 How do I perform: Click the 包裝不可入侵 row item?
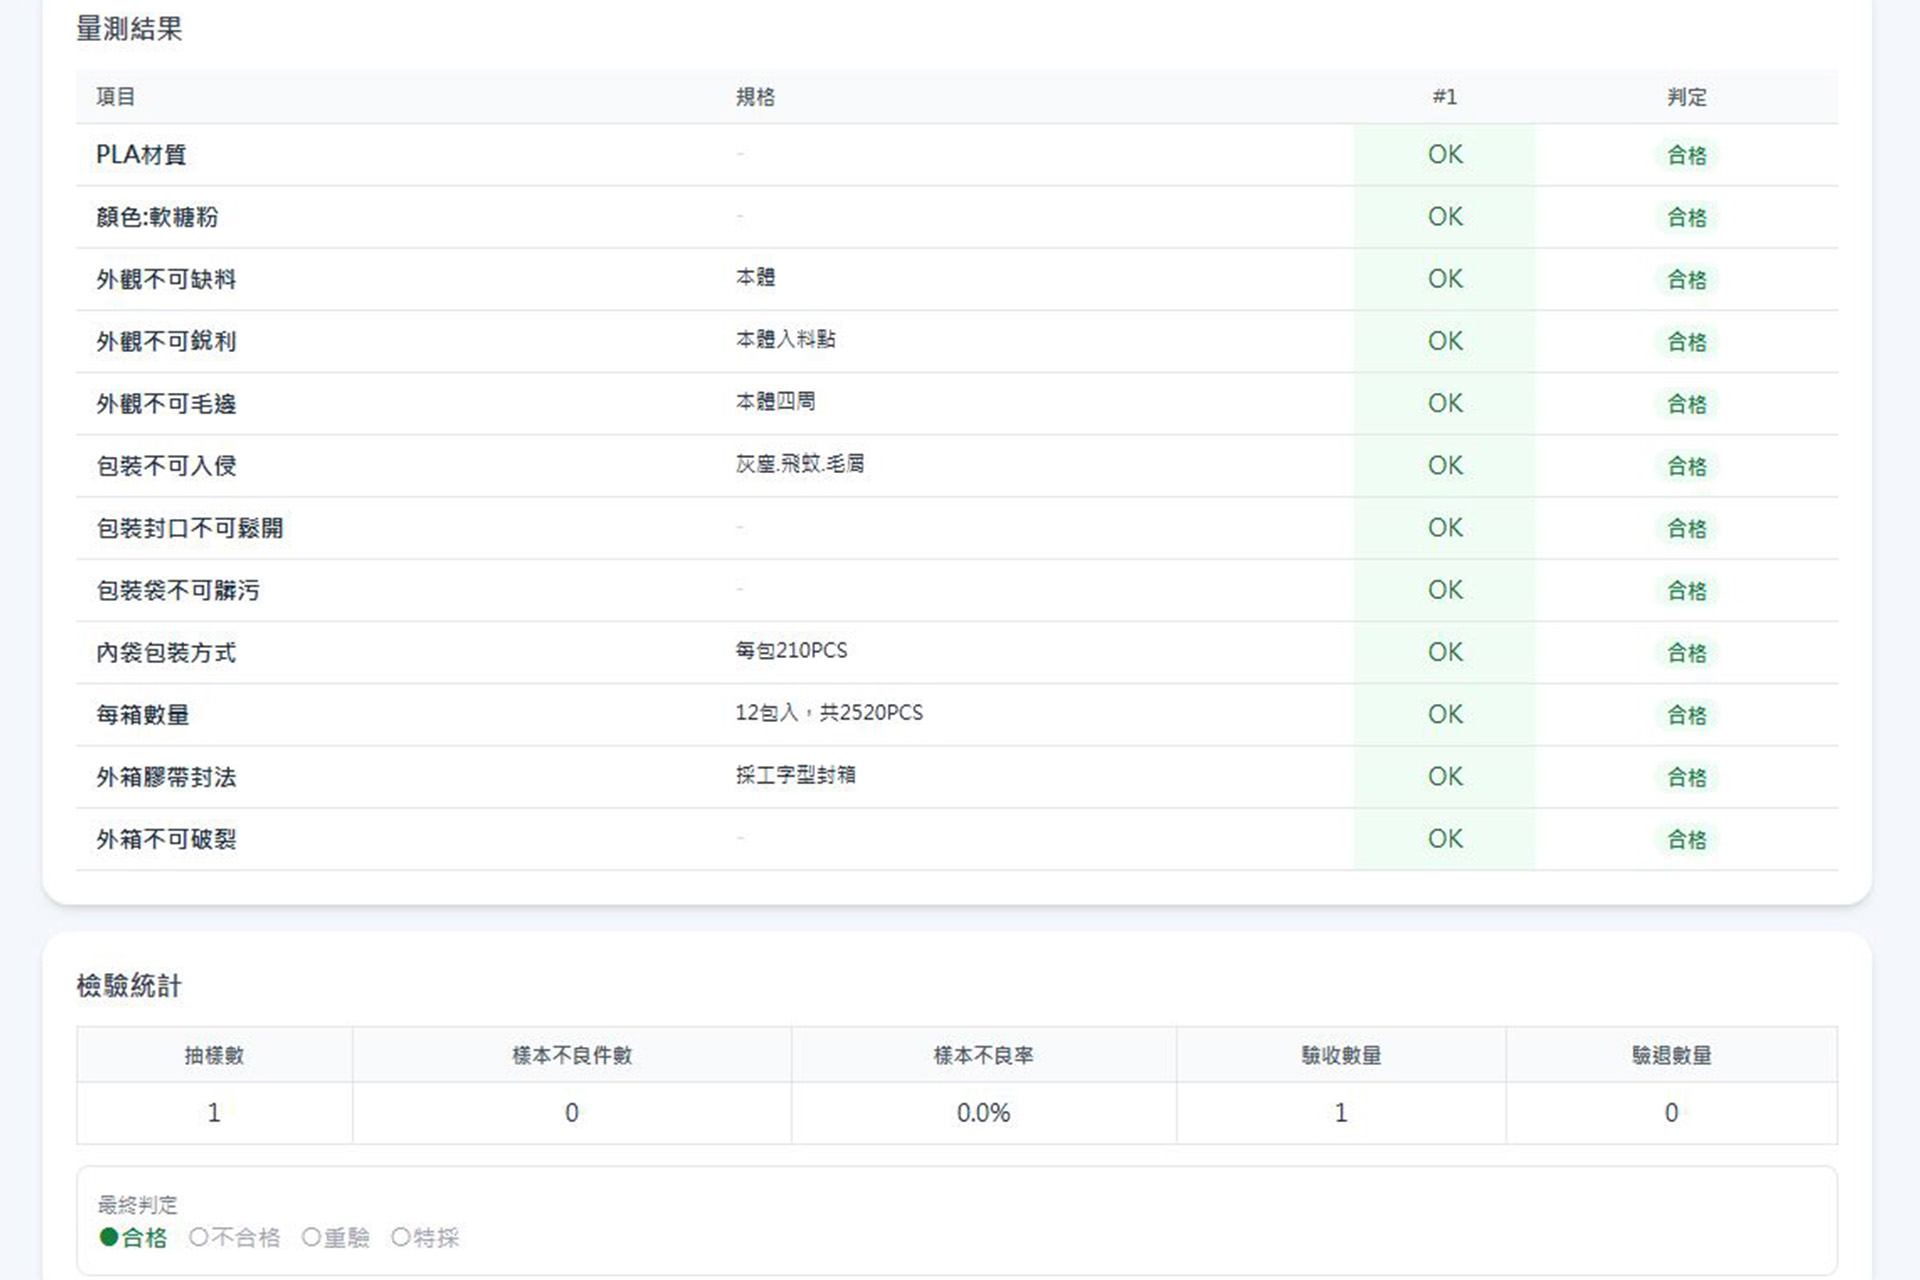click(x=166, y=466)
